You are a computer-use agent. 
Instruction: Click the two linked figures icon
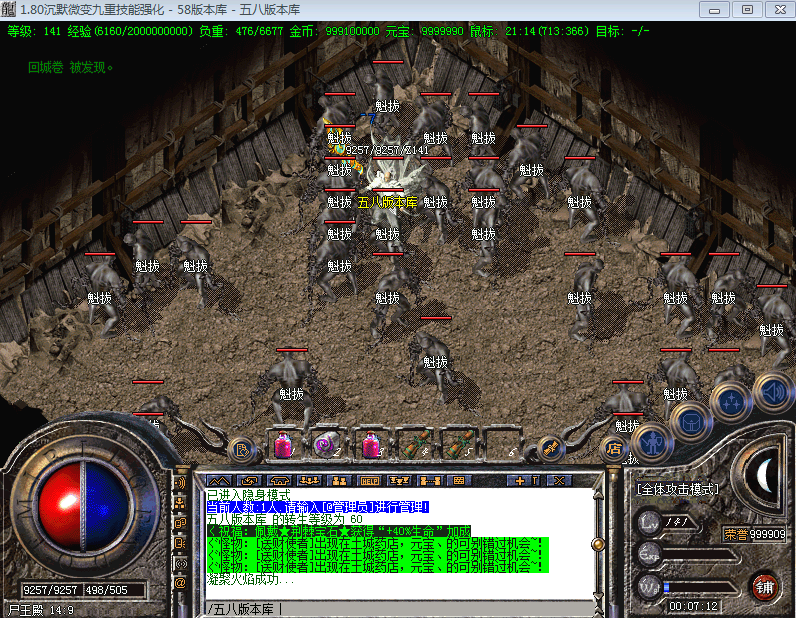[429, 480]
